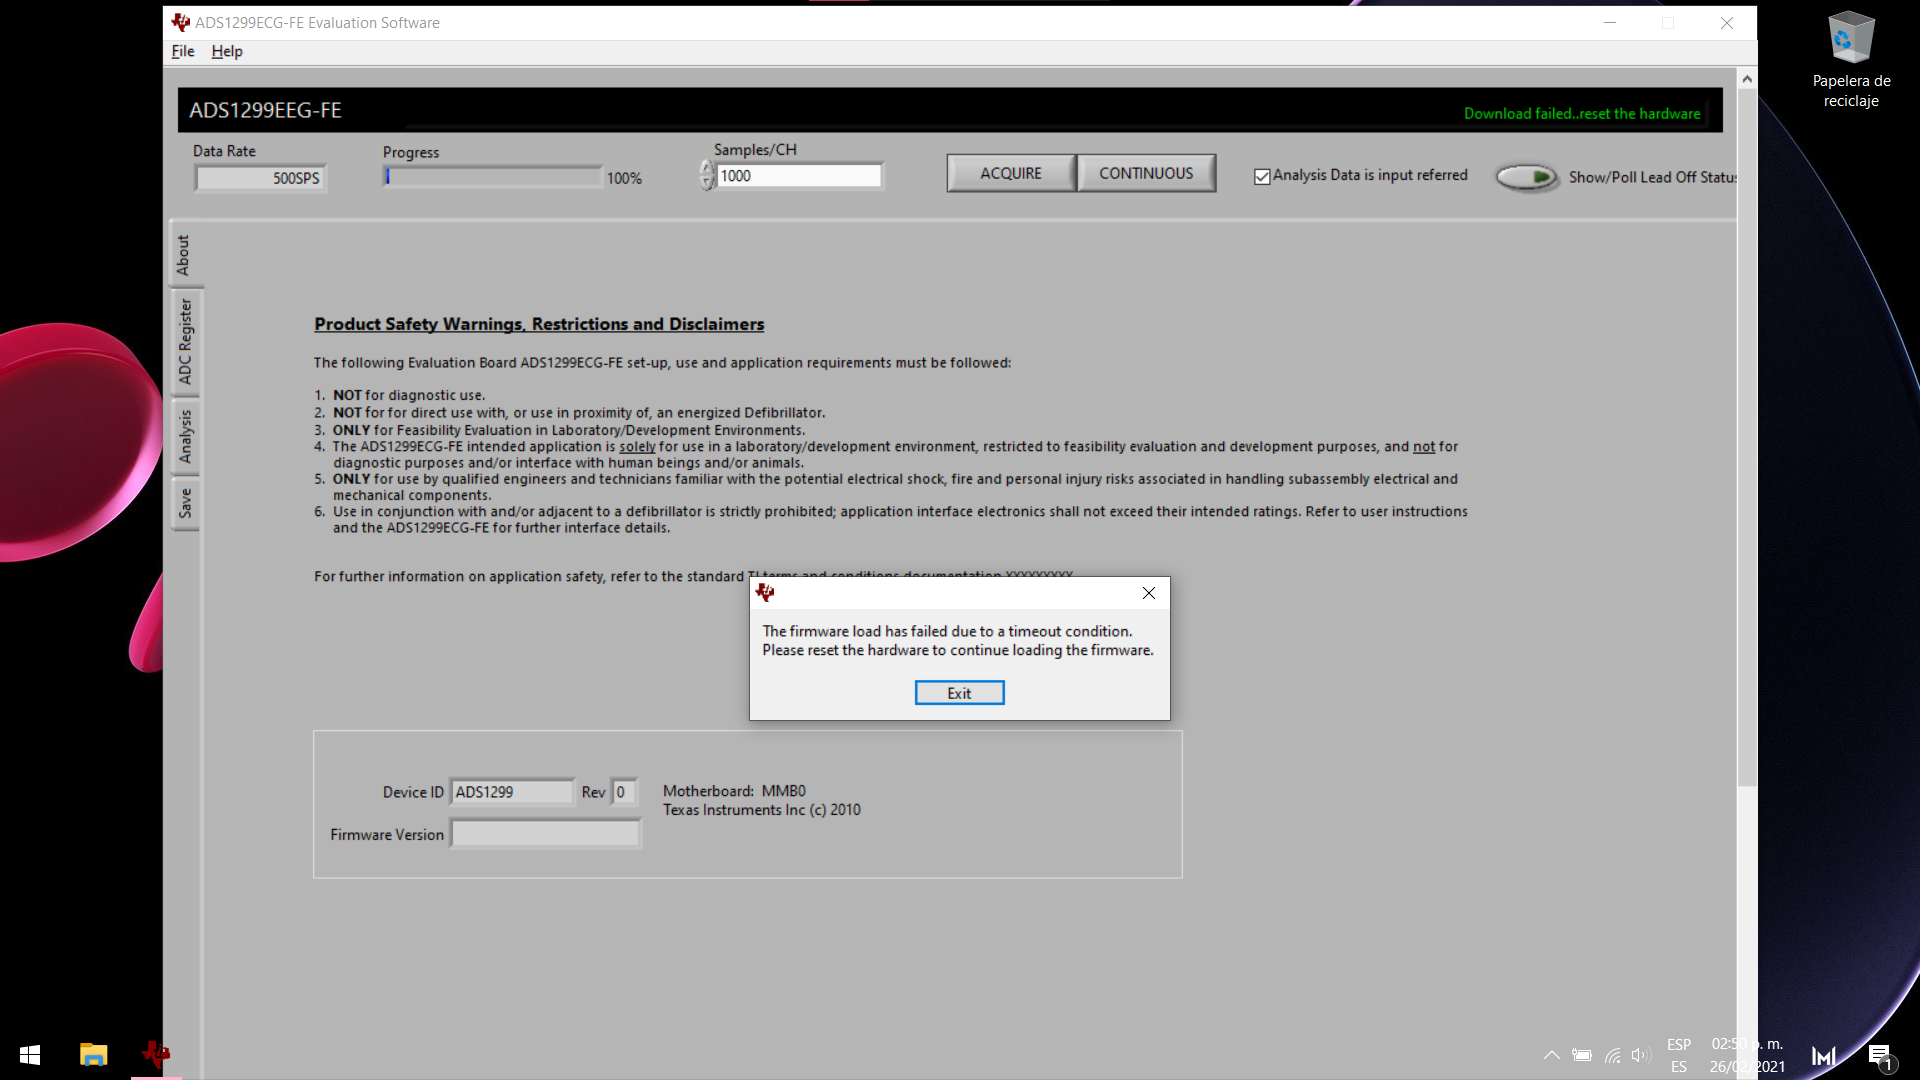Click the Data Rate 500SPS field
This screenshot has width=1920, height=1080.
[x=260, y=178]
